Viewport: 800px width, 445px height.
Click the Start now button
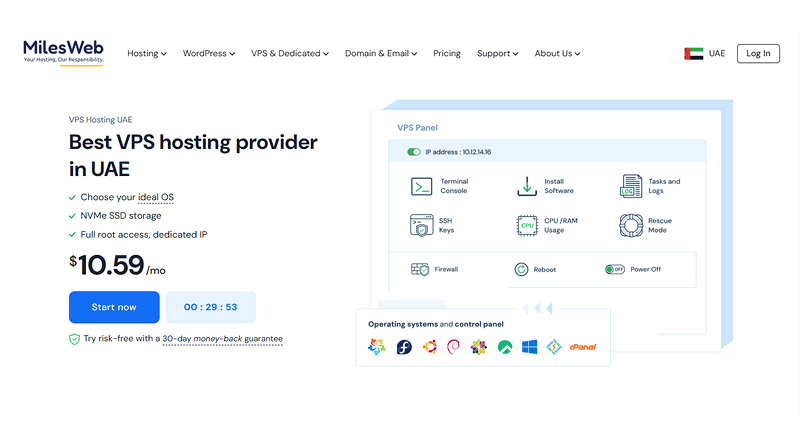[114, 307]
